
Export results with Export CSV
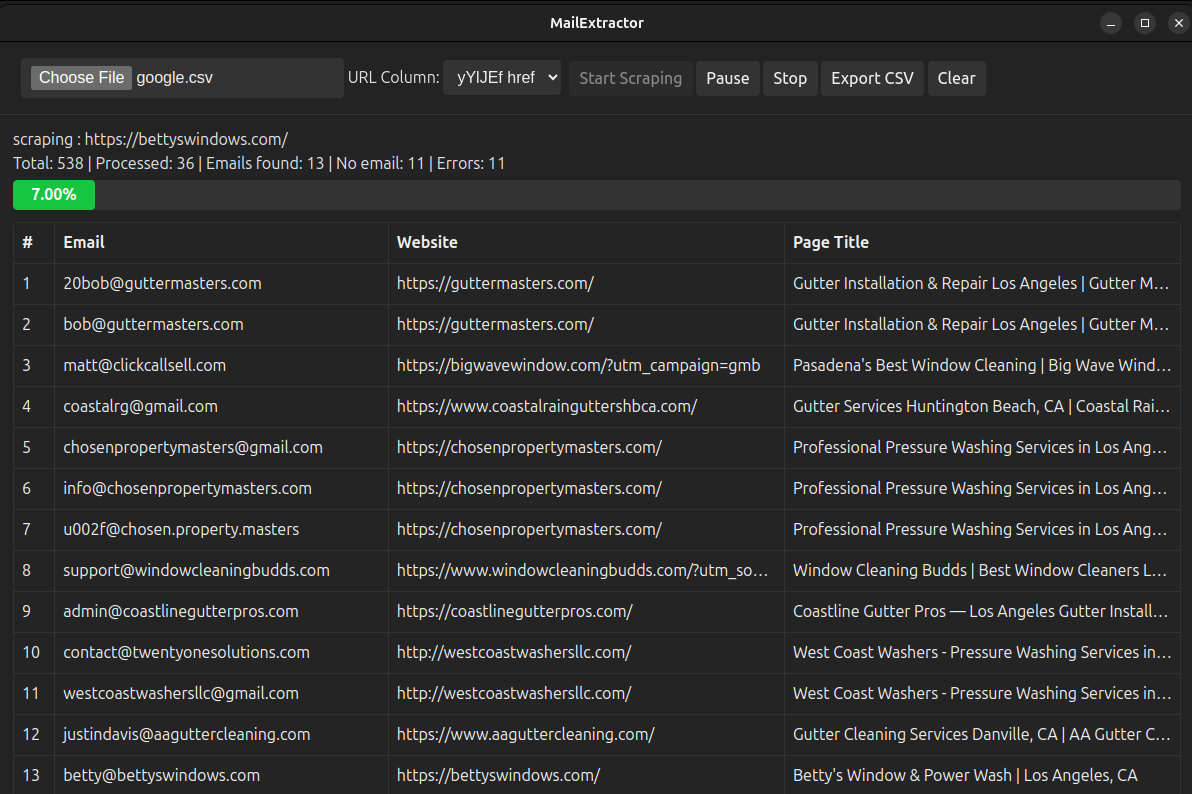point(872,78)
